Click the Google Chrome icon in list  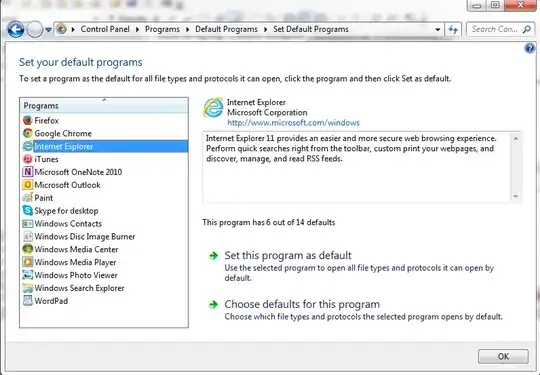pos(28,133)
